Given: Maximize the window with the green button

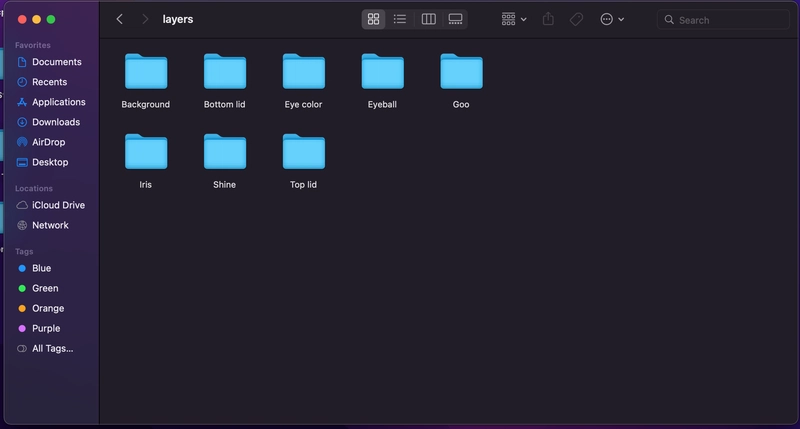Looking at the screenshot, I should (x=51, y=19).
